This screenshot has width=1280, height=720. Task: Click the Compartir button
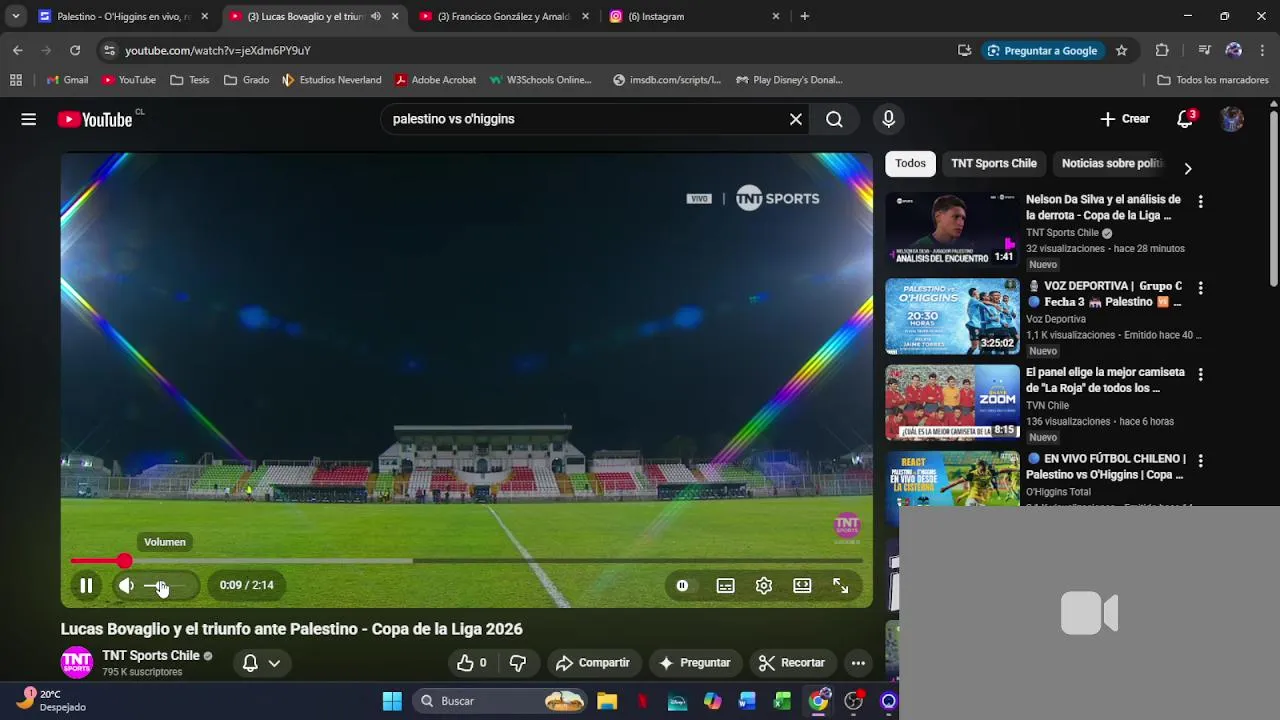pyautogui.click(x=593, y=663)
